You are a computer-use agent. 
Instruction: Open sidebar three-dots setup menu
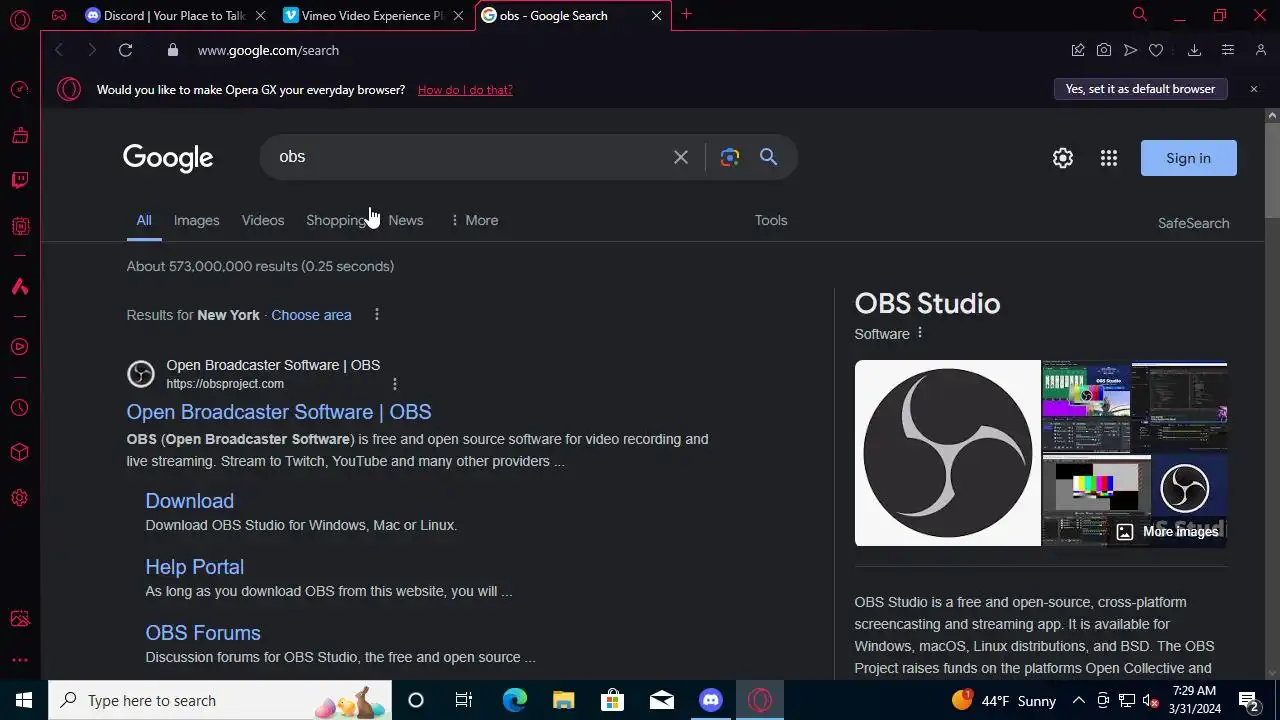[20, 660]
